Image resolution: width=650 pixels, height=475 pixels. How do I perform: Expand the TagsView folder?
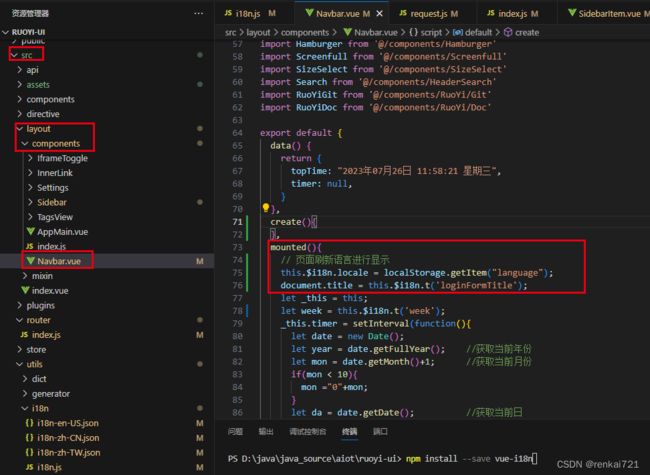(30, 217)
